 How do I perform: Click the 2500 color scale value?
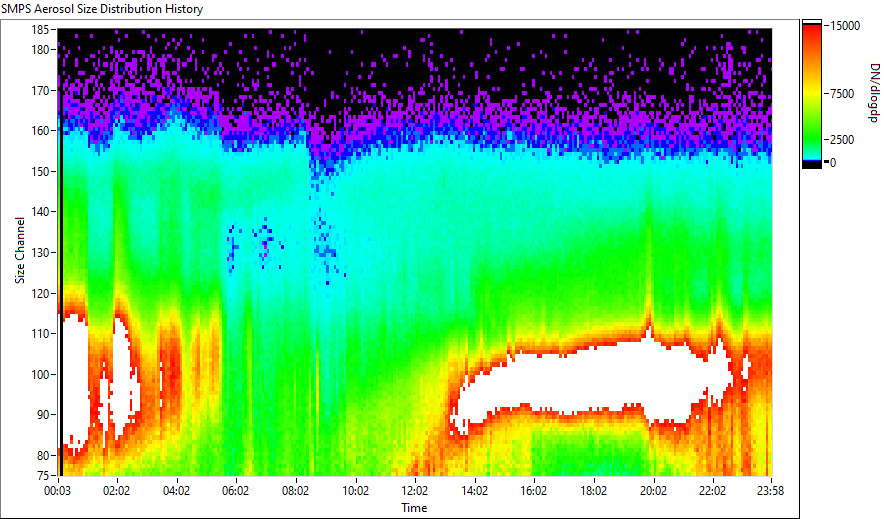[x=843, y=140]
